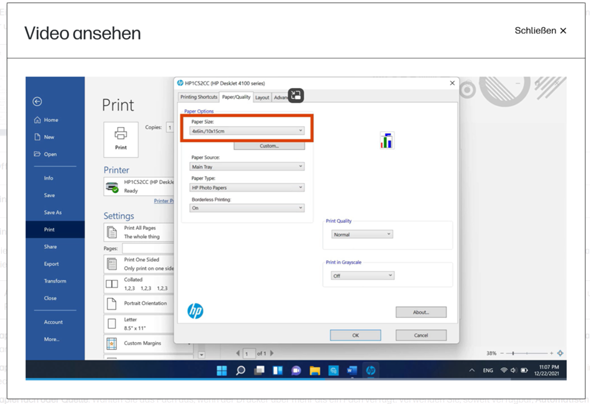Click ENG language indicator
The image size is (590, 404).
coord(488,371)
